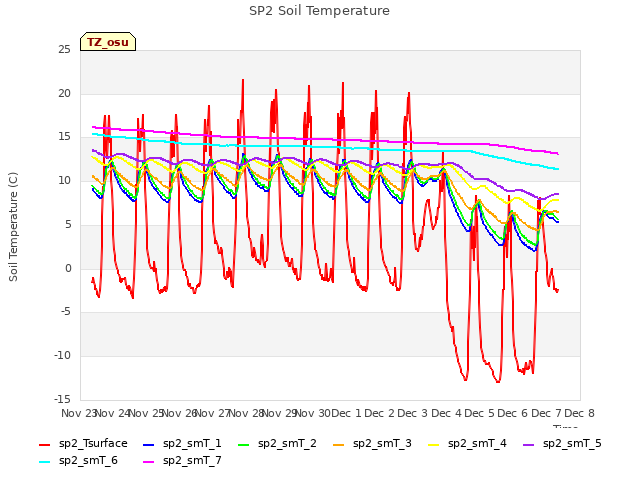Click the Soil Temperature (C) axis label
Image resolution: width=640 pixels, height=480 pixels.
pyautogui.click(x=13, y=227)
